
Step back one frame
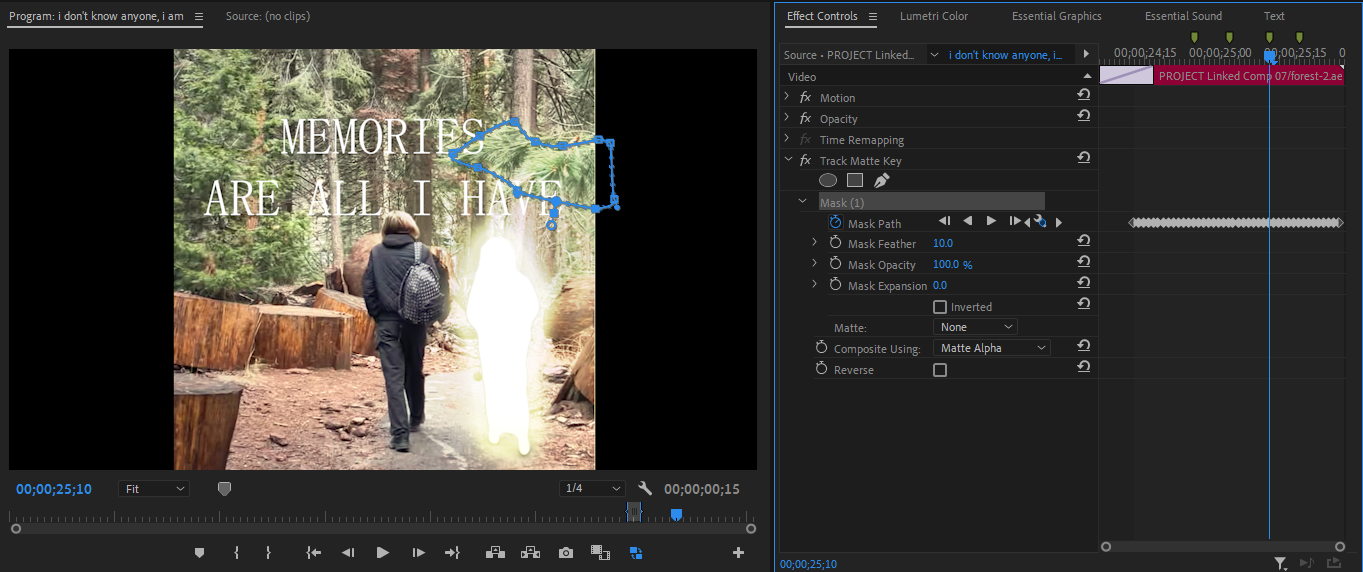tap(348, 552)
